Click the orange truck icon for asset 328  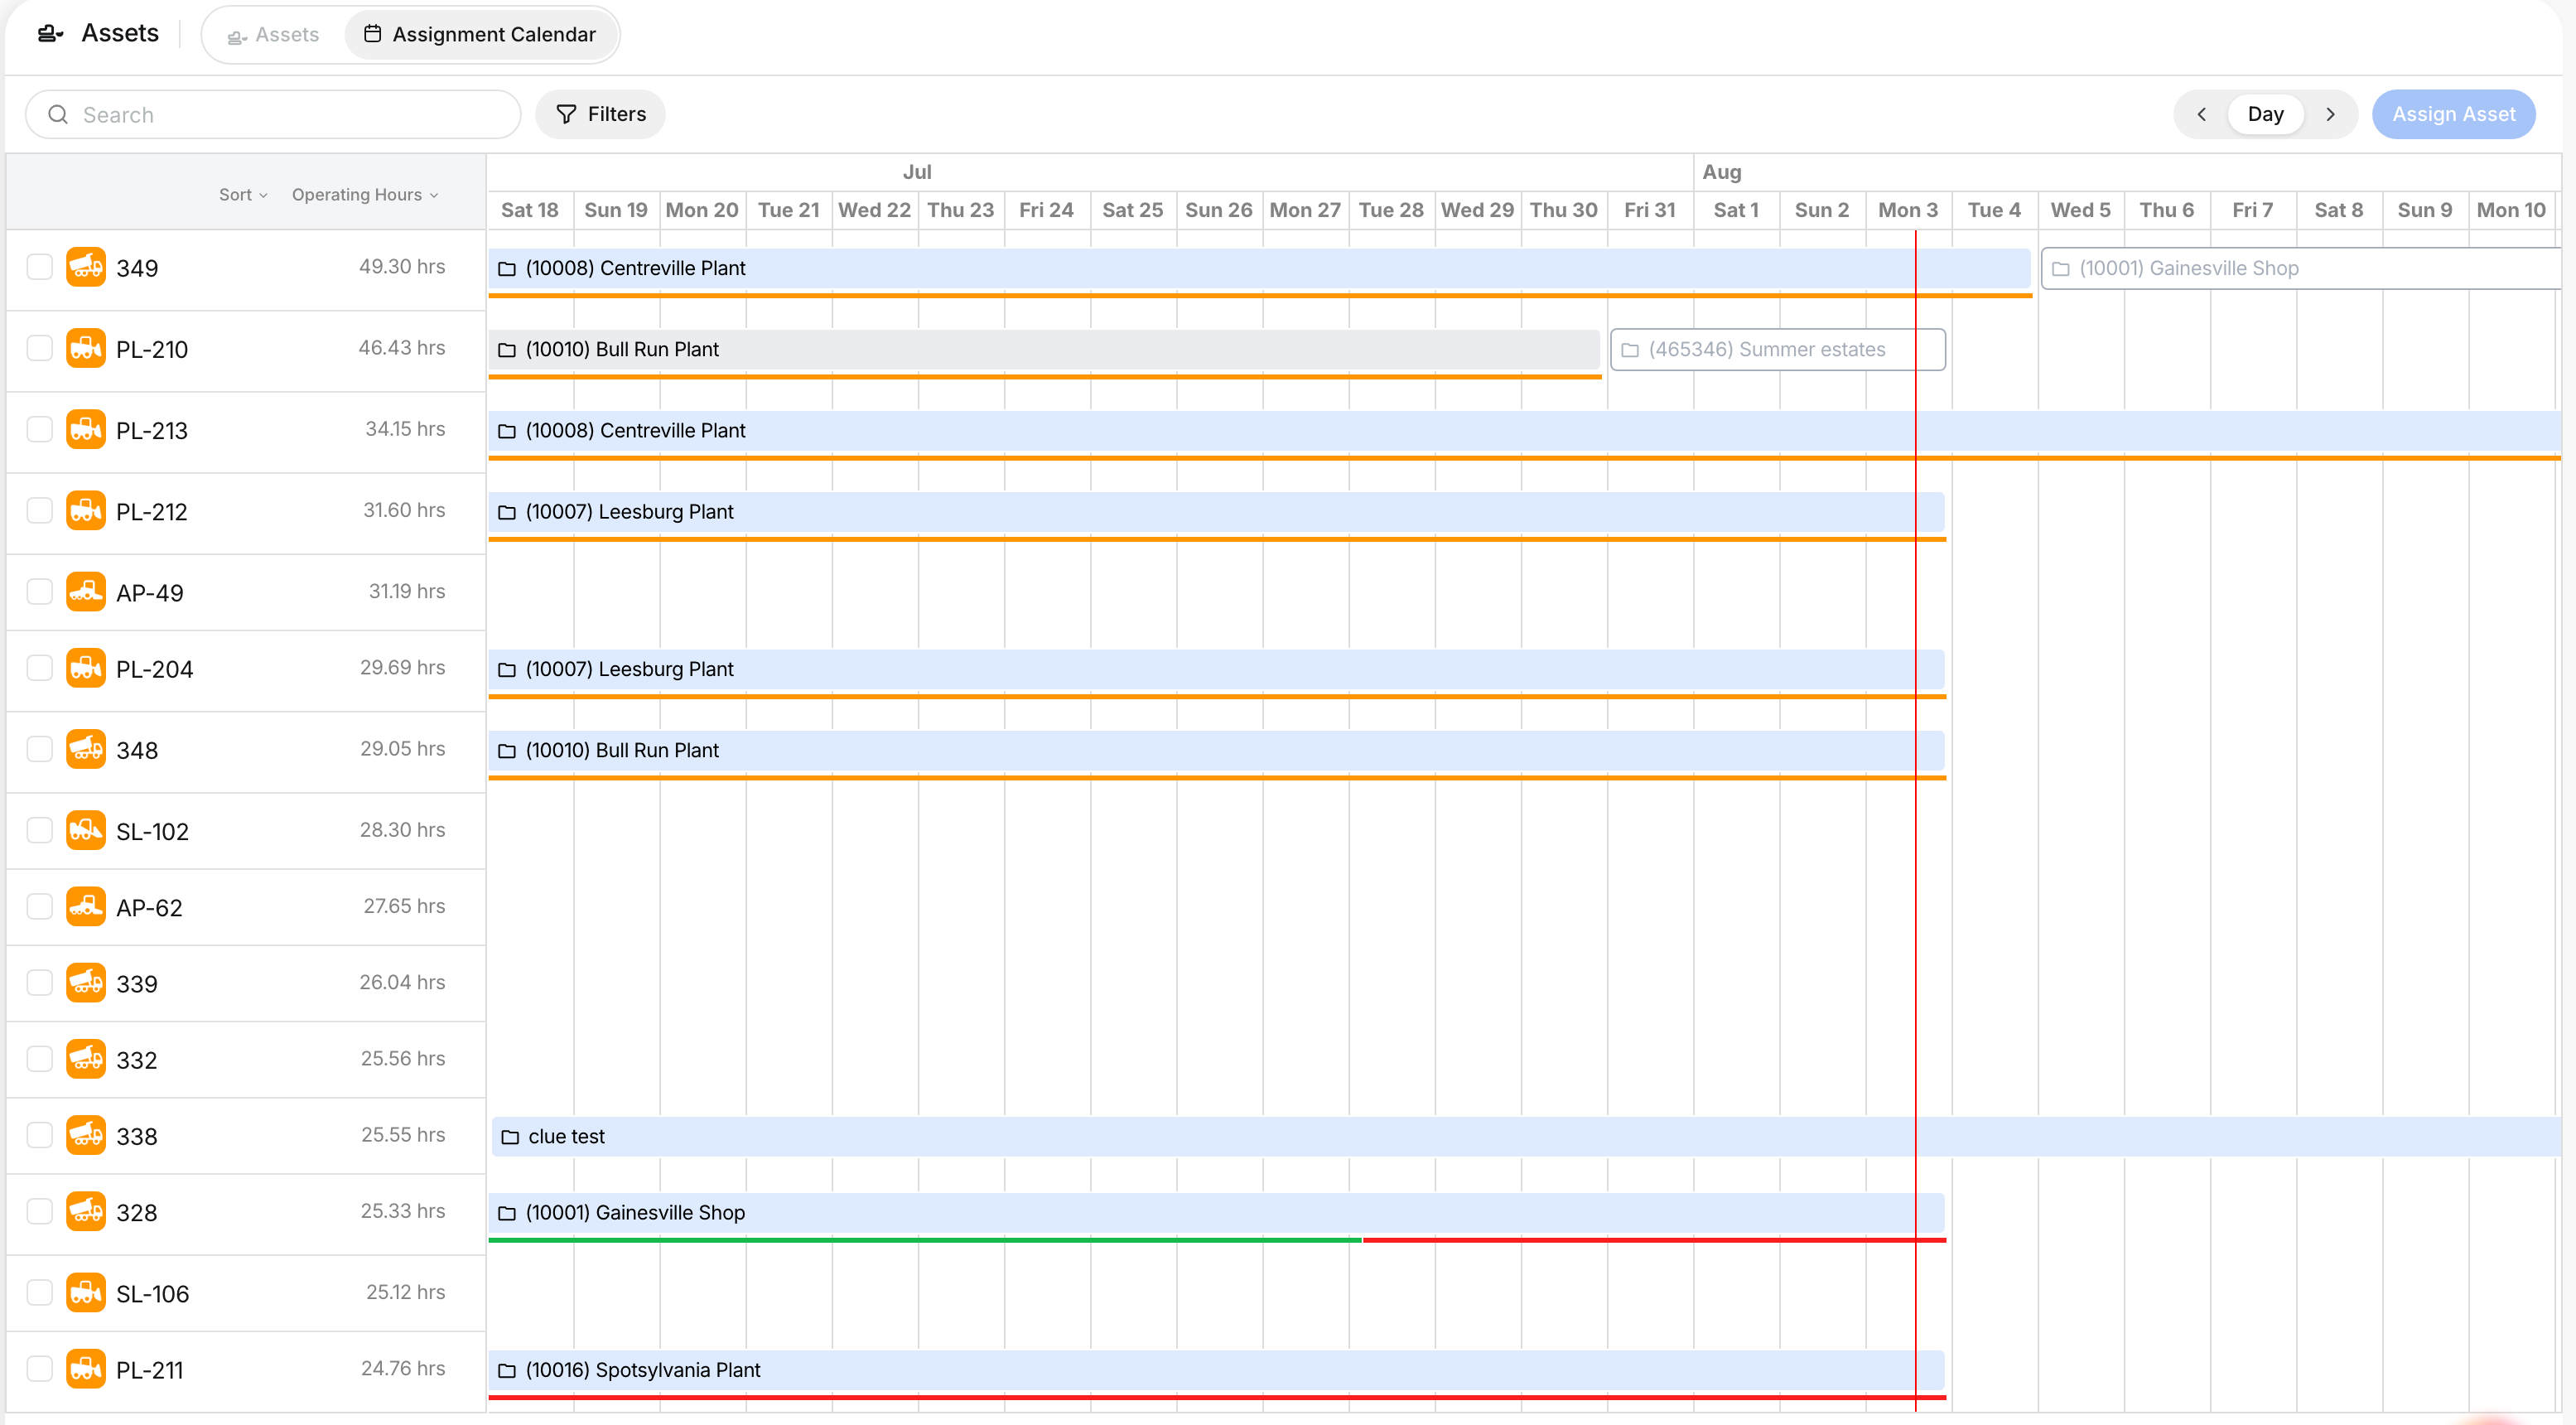(x=86, y=1211)
